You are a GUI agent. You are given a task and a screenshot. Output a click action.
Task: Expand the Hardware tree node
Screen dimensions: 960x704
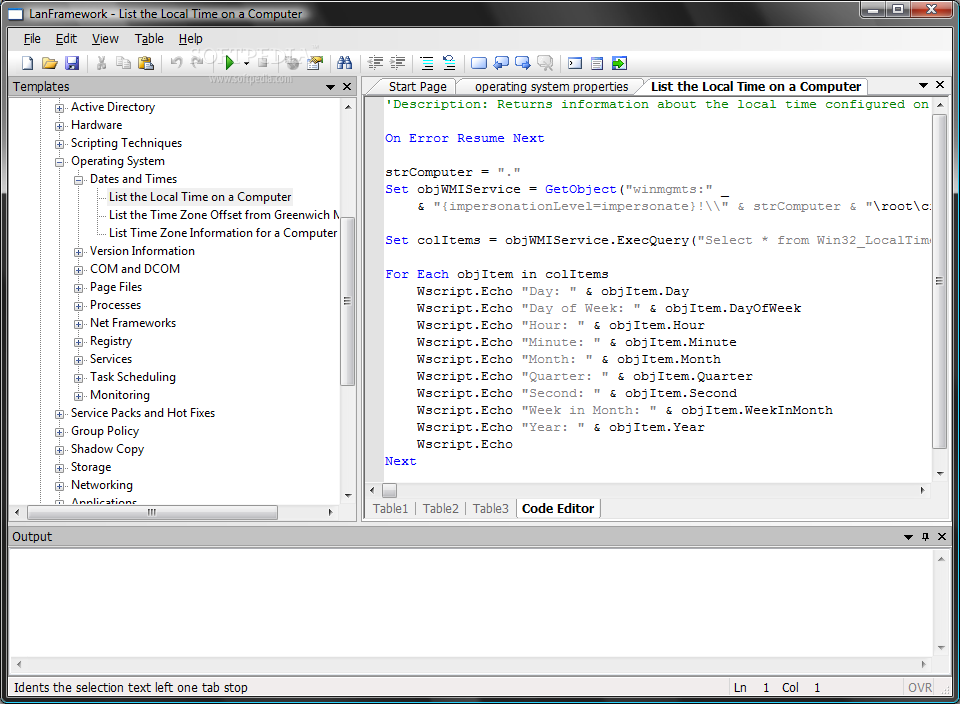pos(59,126)
